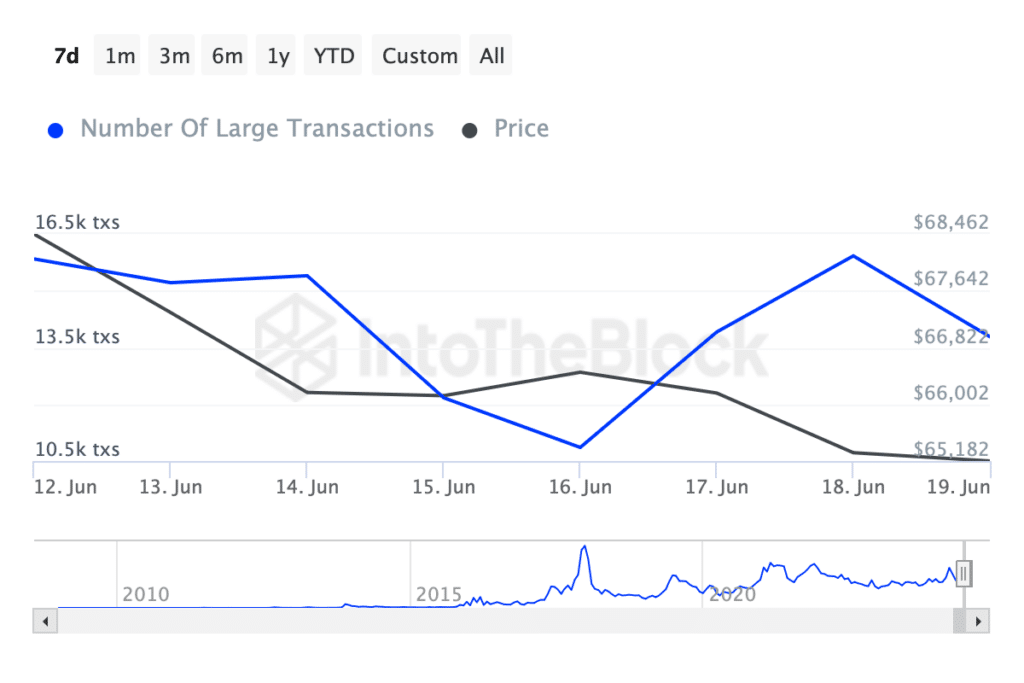Show All historical data

492,56
